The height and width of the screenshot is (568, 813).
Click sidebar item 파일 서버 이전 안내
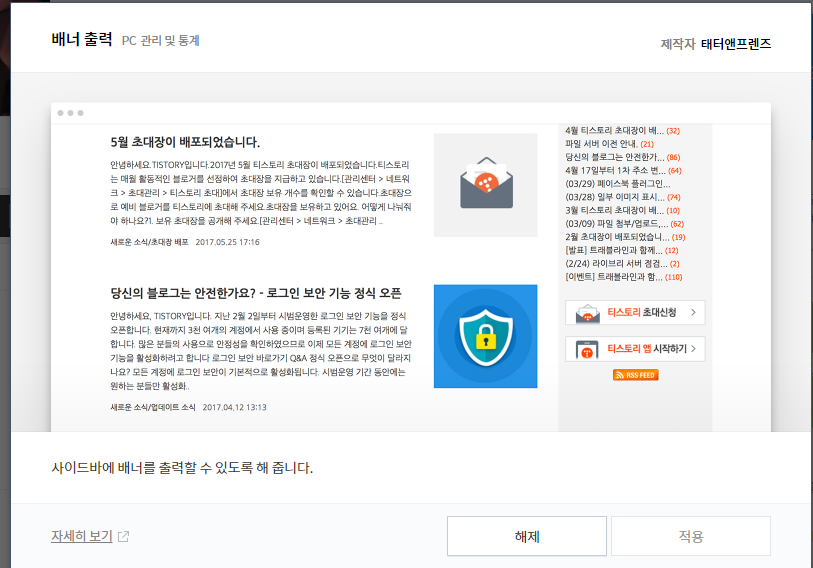601,144
